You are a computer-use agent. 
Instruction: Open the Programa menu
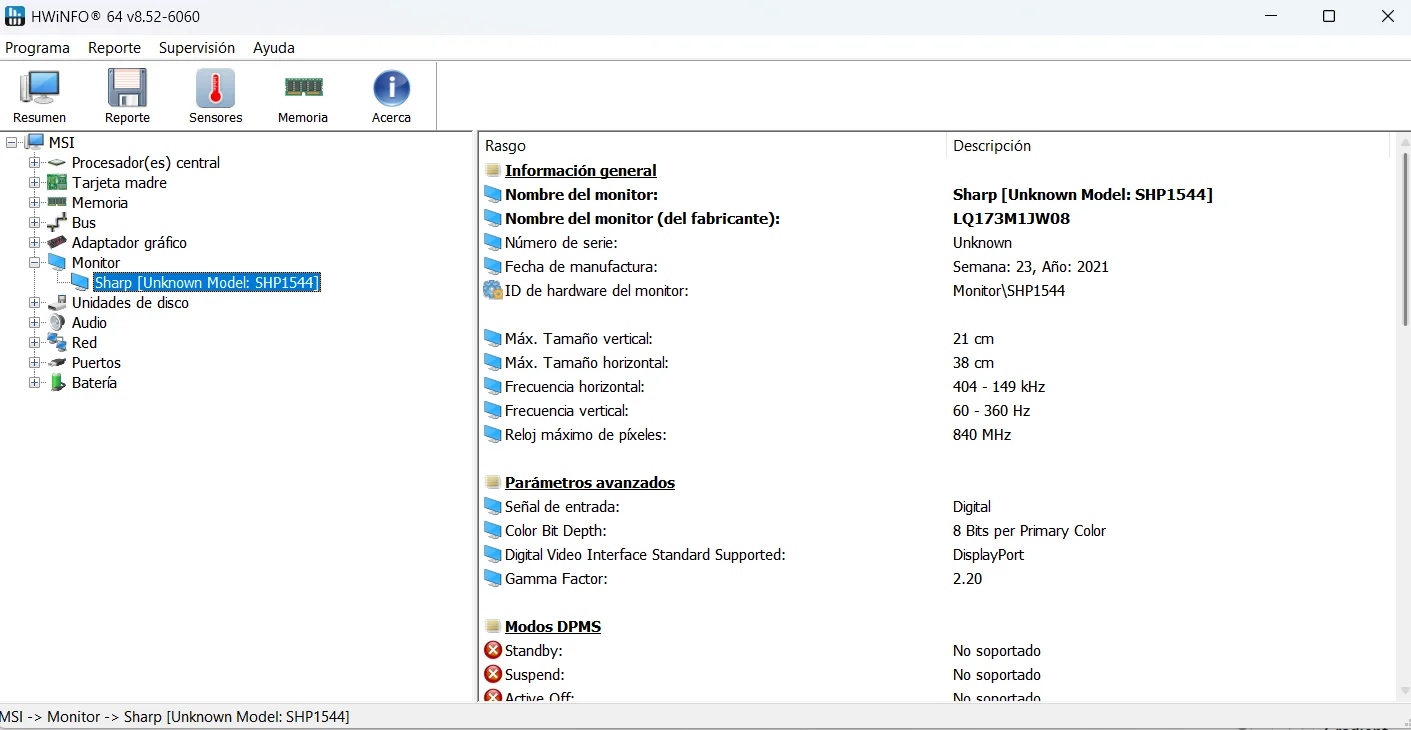click(x=38, y=47)
